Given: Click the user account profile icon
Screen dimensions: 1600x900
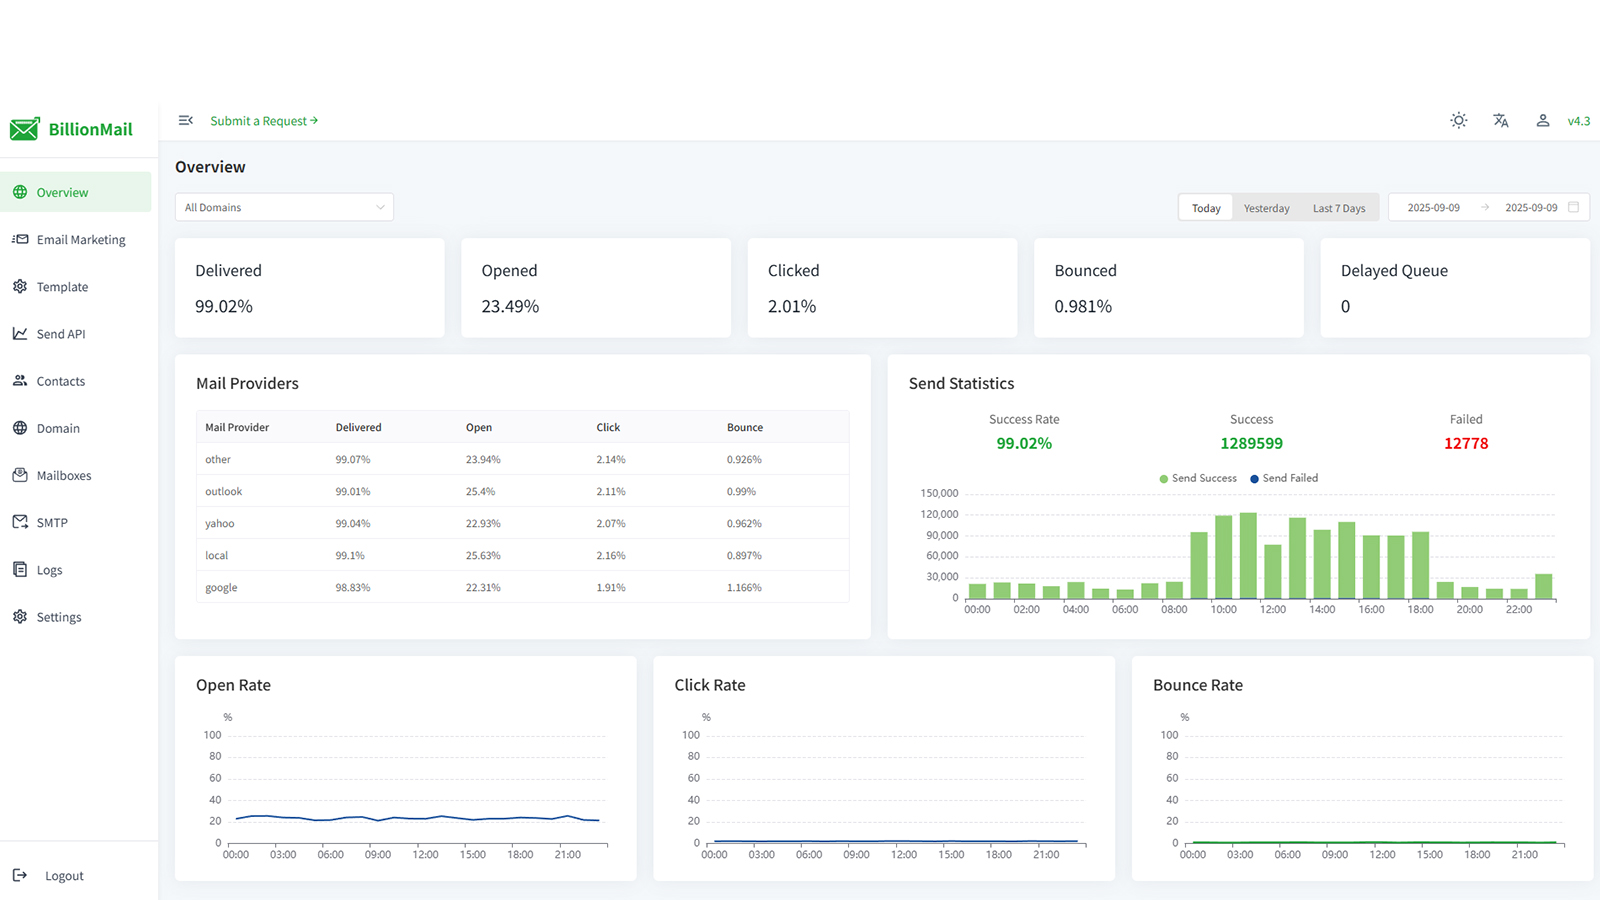Looking at the screenshot, I should (x=1543, y=120).
